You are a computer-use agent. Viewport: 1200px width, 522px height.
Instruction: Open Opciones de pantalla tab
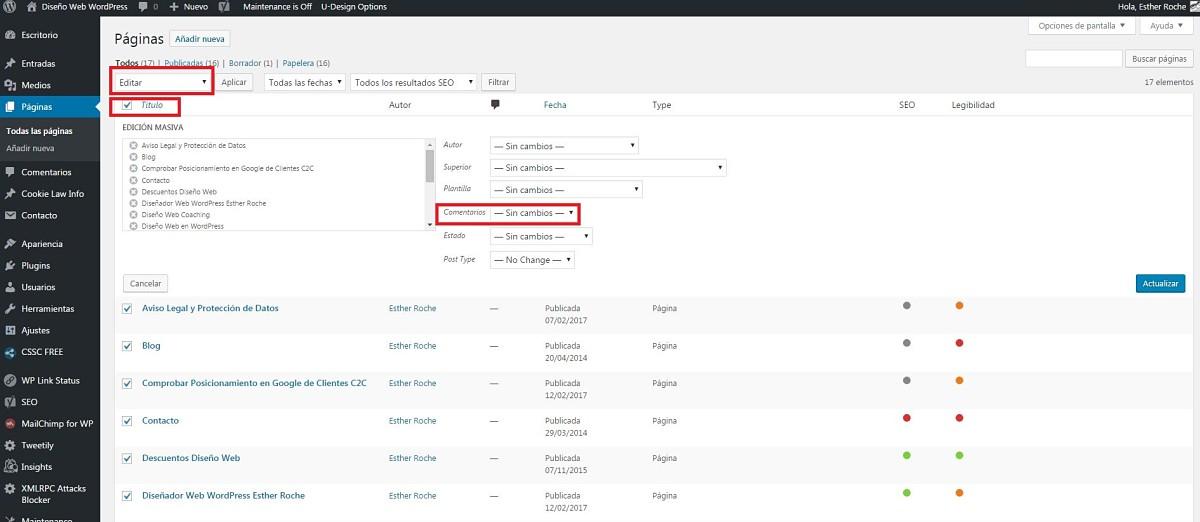(x=1083, y=26)
